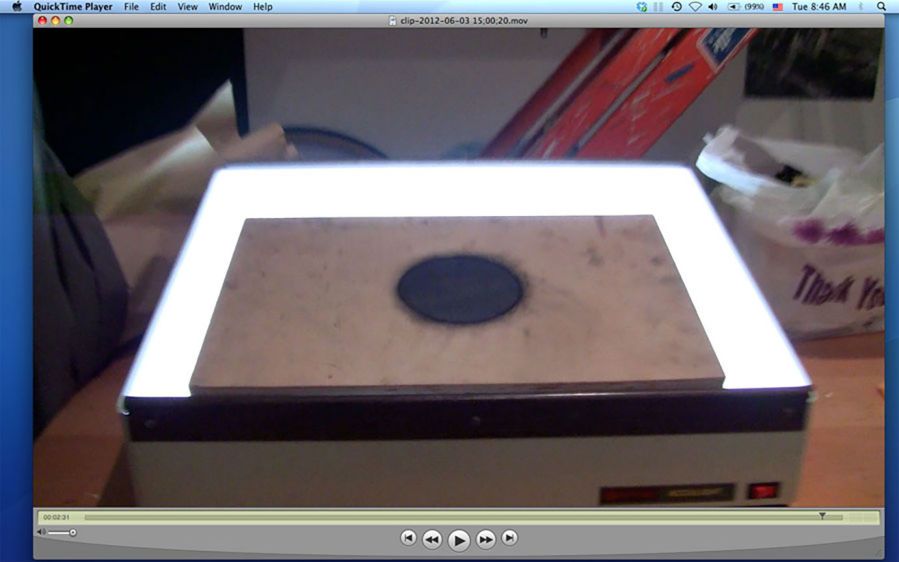Click the Wi-Fi status icon

point(695,7)
